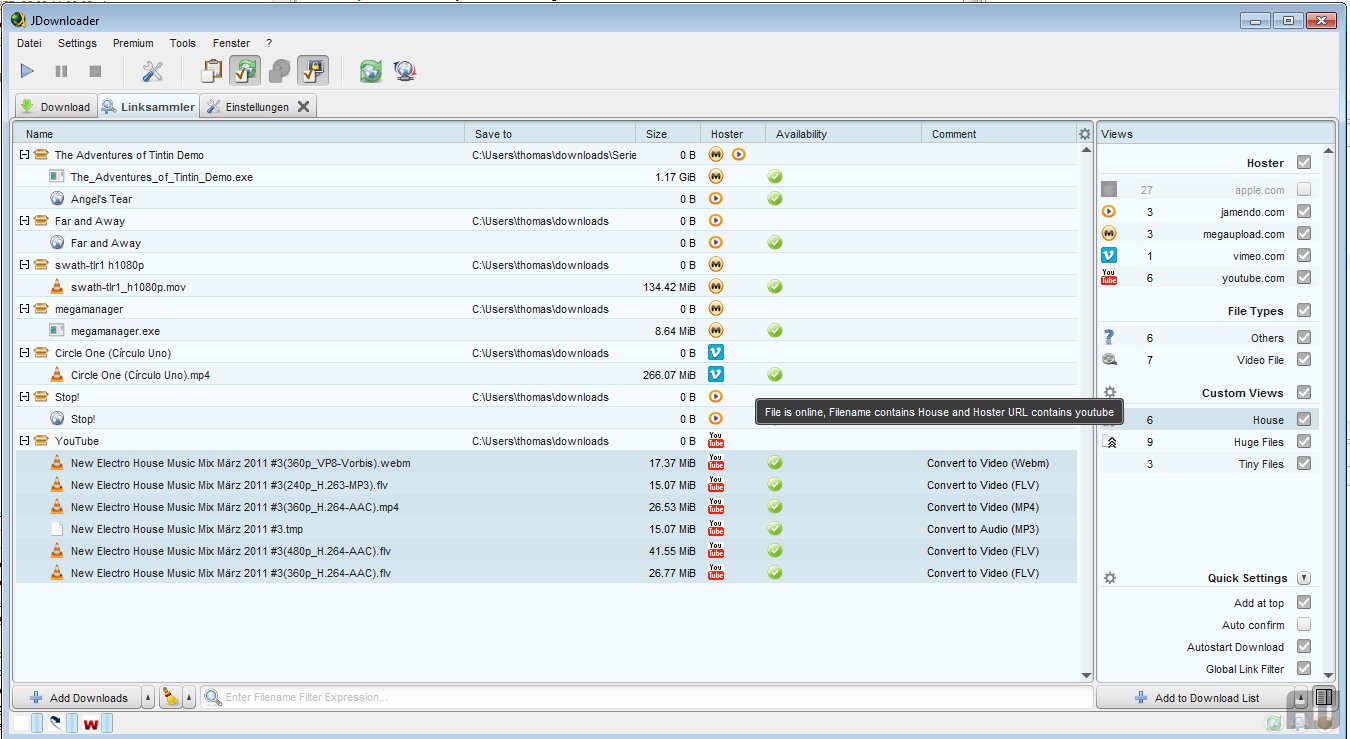Sort the table by the Name column
This screenshot has width=1350, height=739.
click(x=240, y=134)
